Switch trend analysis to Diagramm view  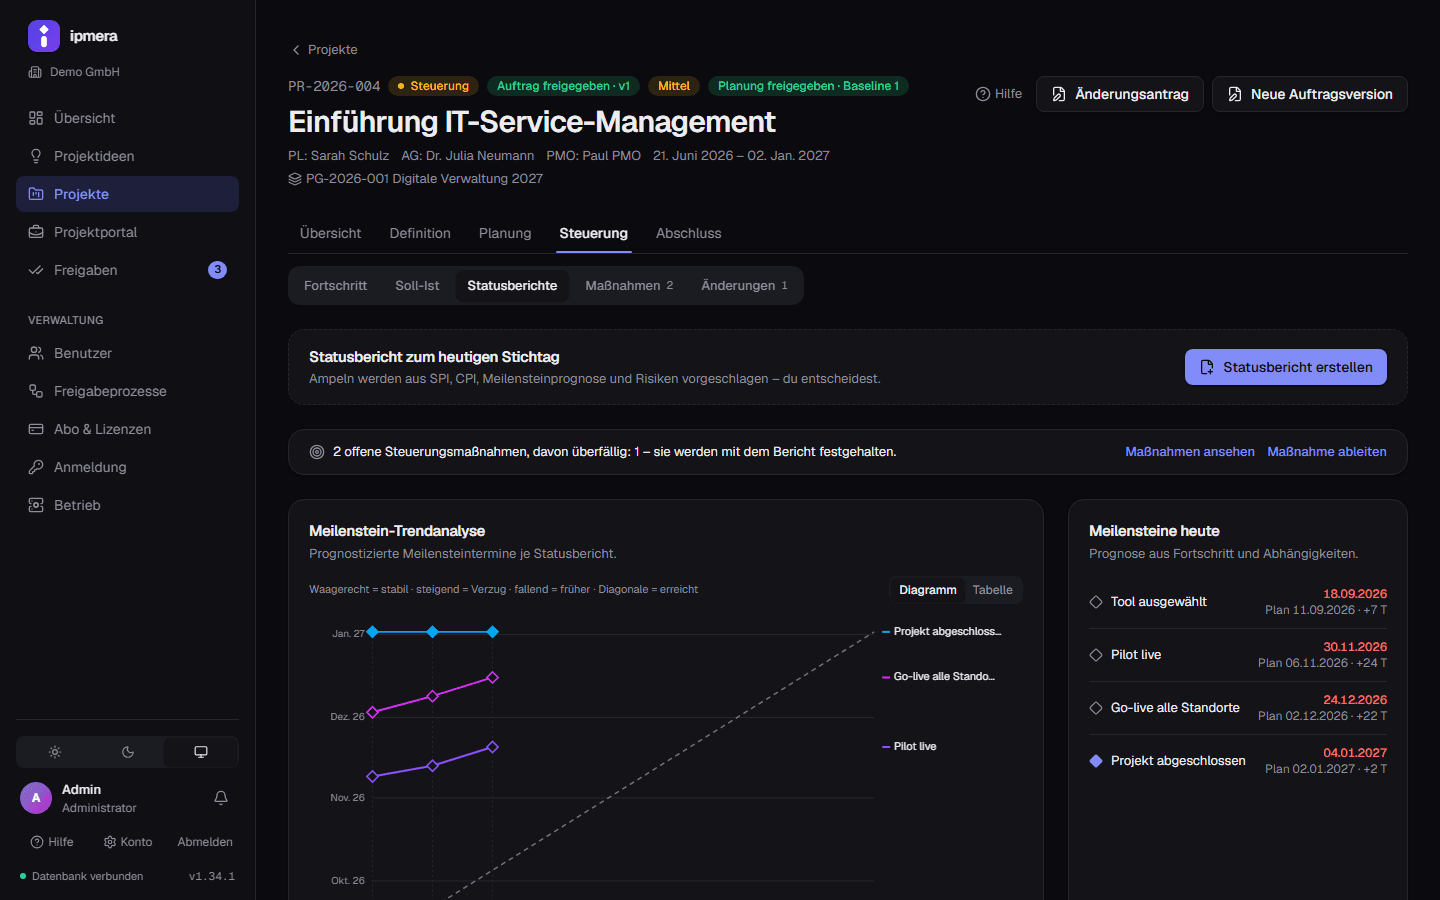click(927, 590)
